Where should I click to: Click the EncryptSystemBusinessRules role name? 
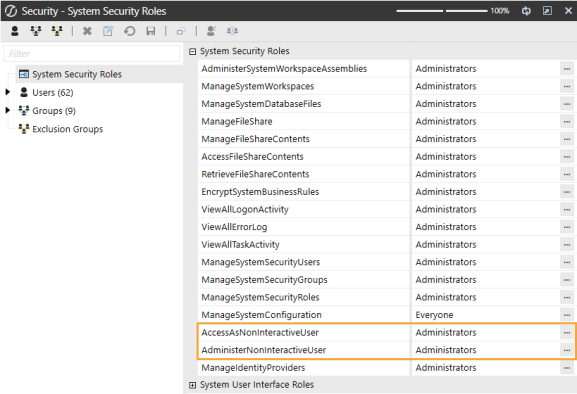click(x=260, y=192)
